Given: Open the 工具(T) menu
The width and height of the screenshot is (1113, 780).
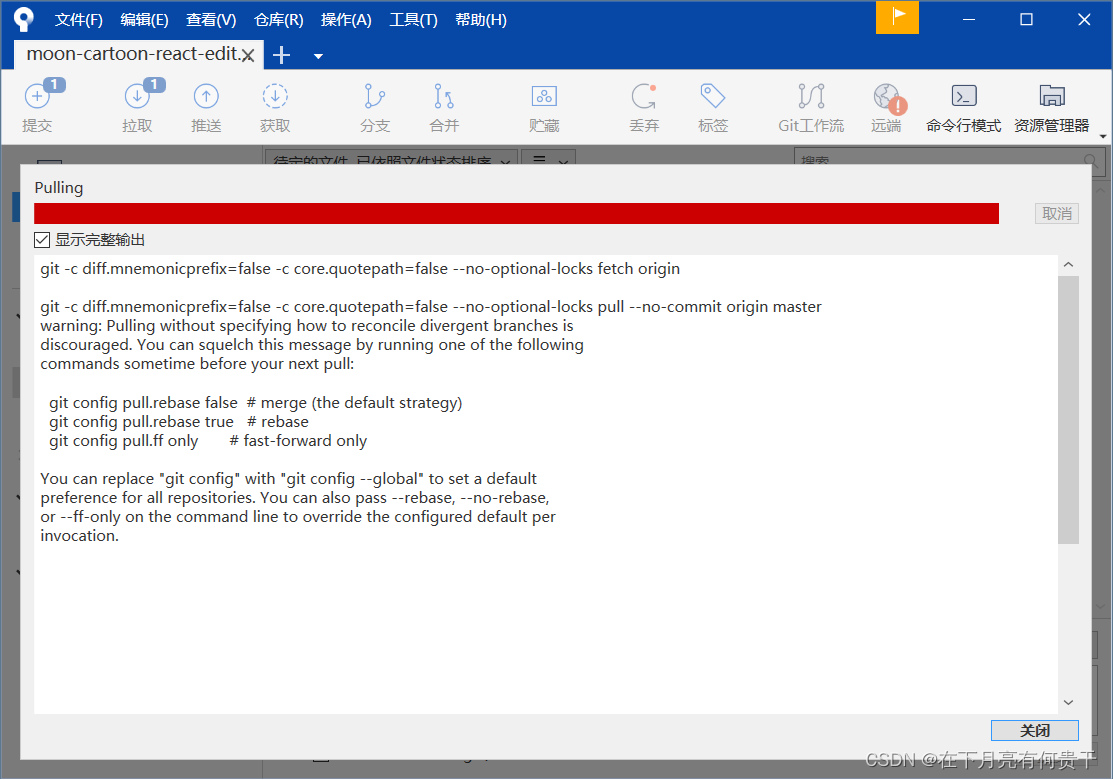Looking at the screenshot, I should pyautogui.click(x=413, y=20).
